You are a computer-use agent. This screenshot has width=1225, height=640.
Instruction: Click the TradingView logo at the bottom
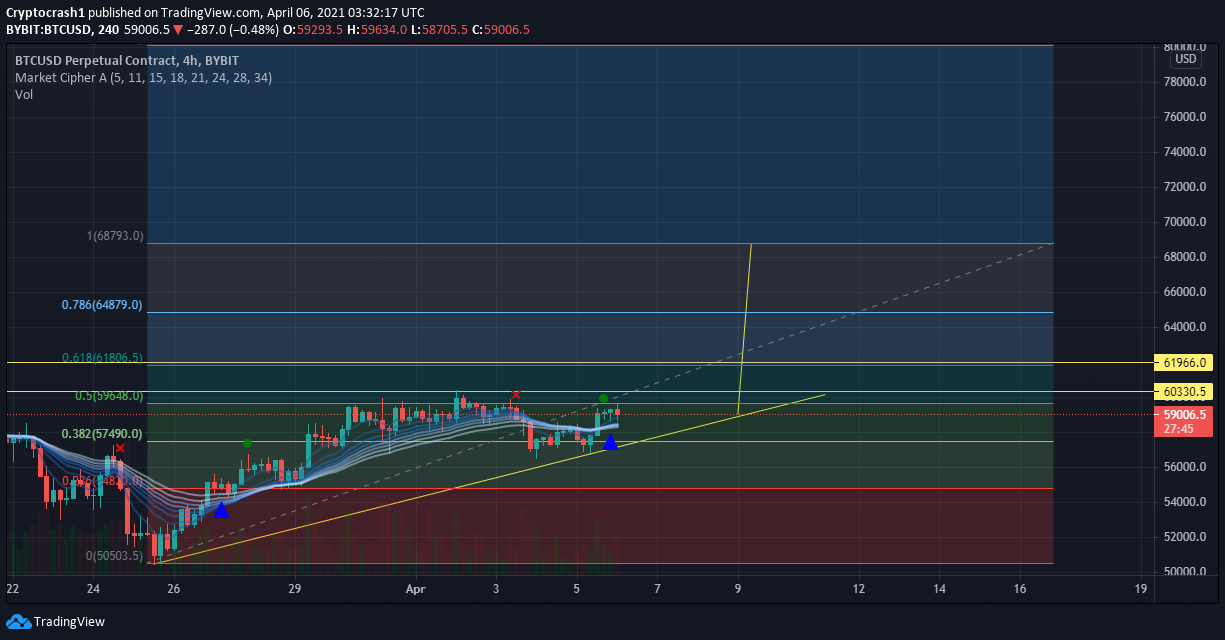(x=56, y=621)
